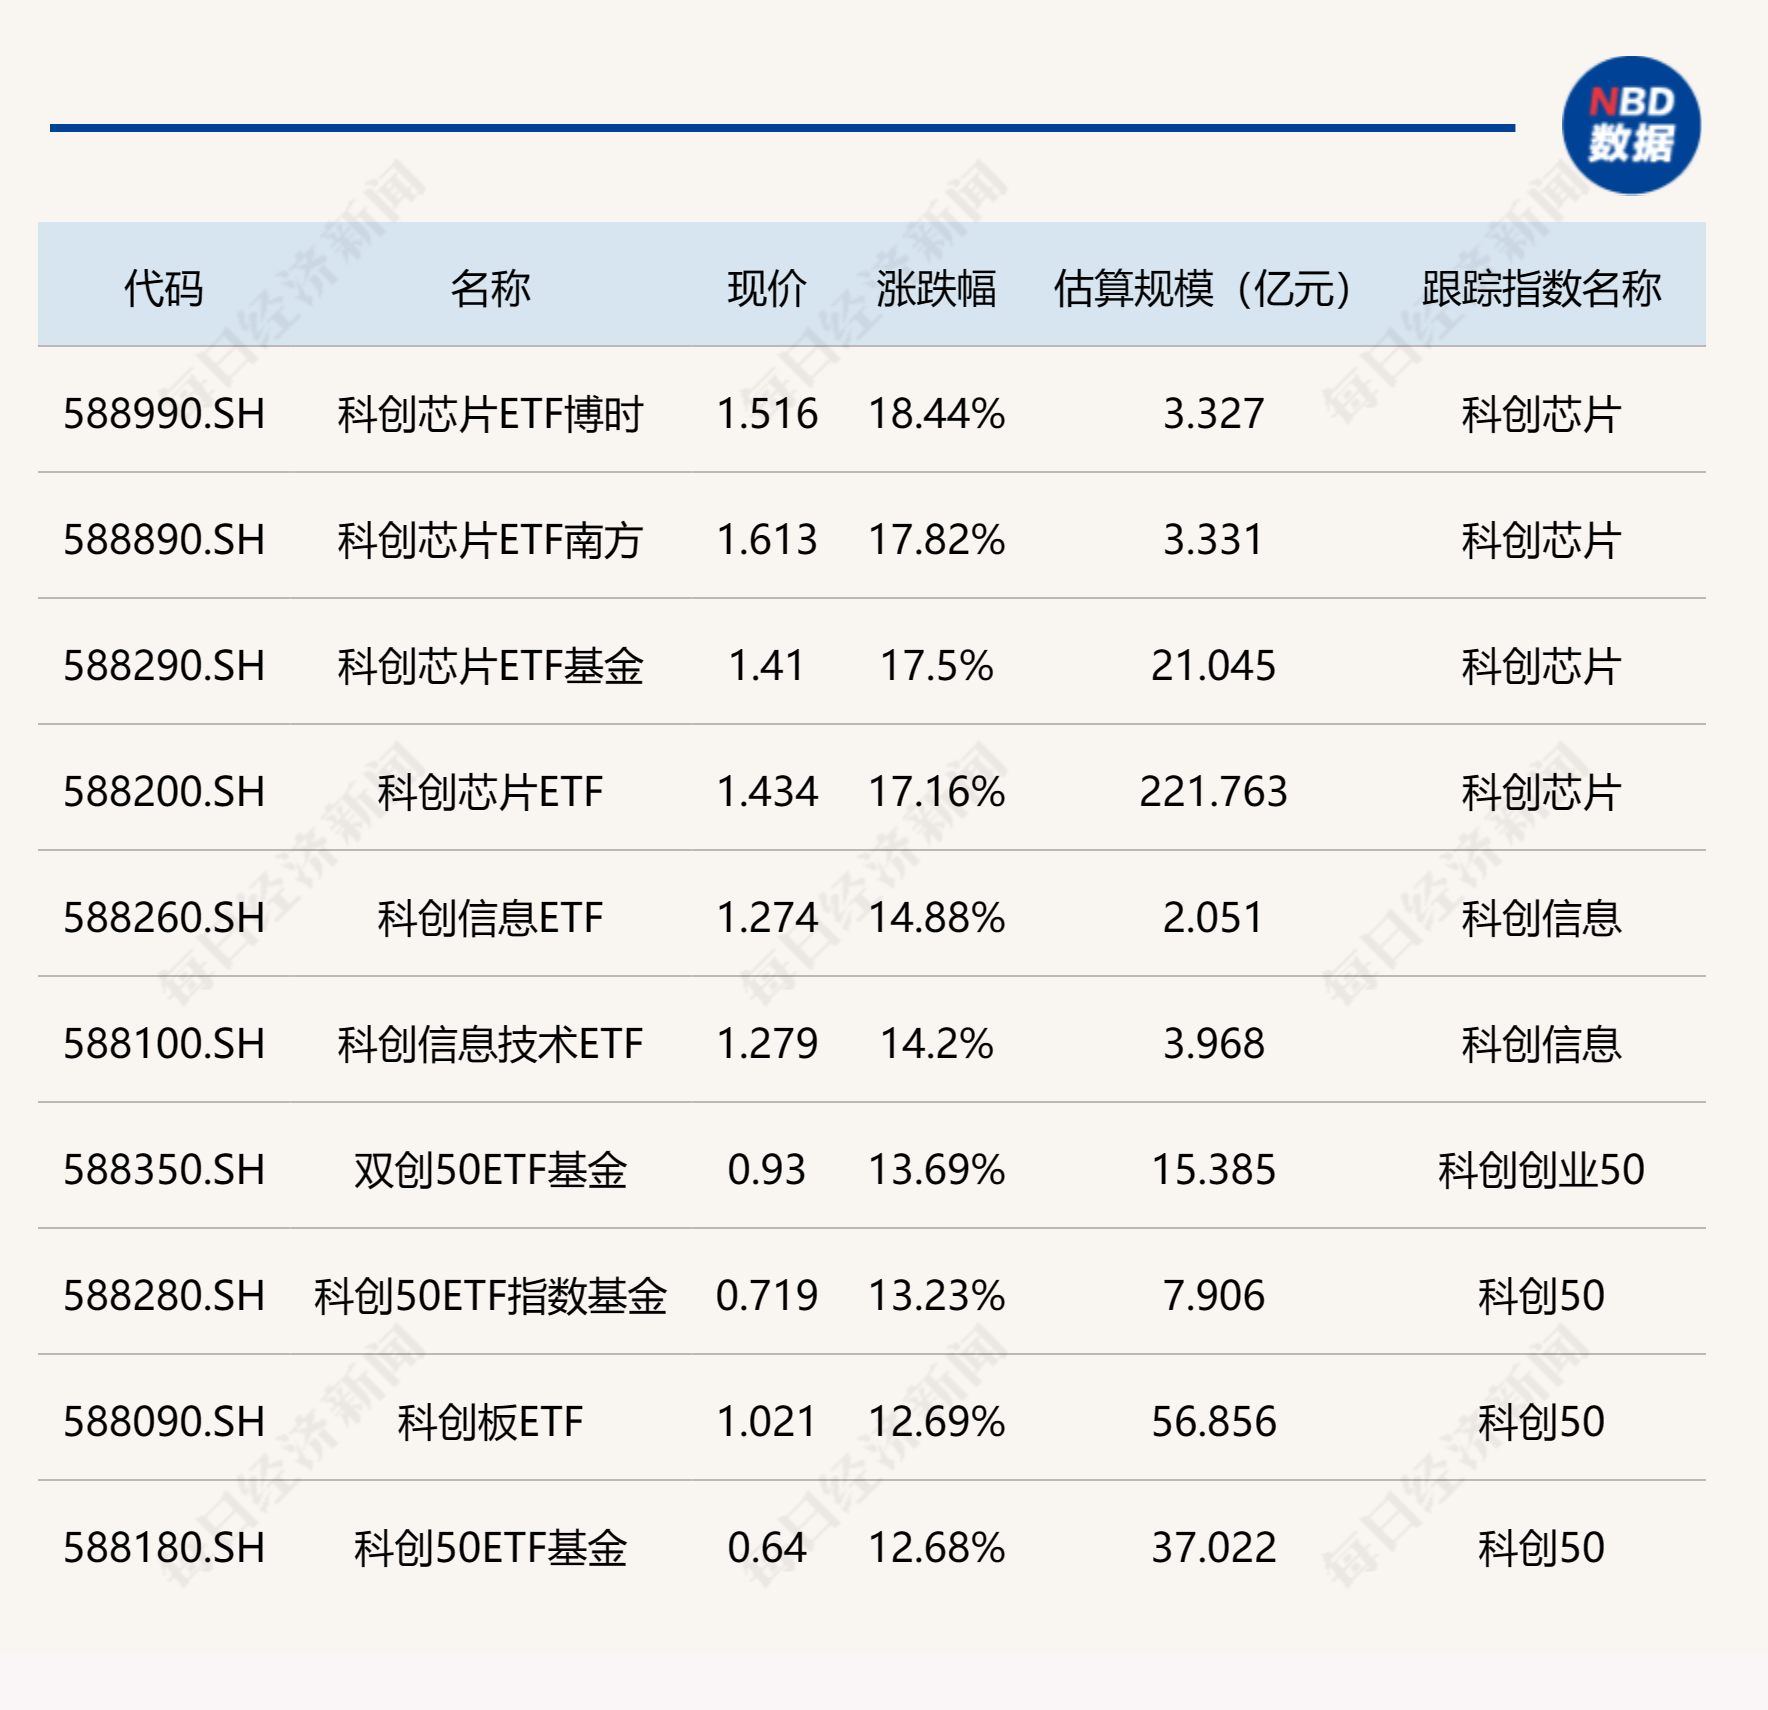Select the scale value 37.022
1768x1710 pixels.
point(1213,1548)
